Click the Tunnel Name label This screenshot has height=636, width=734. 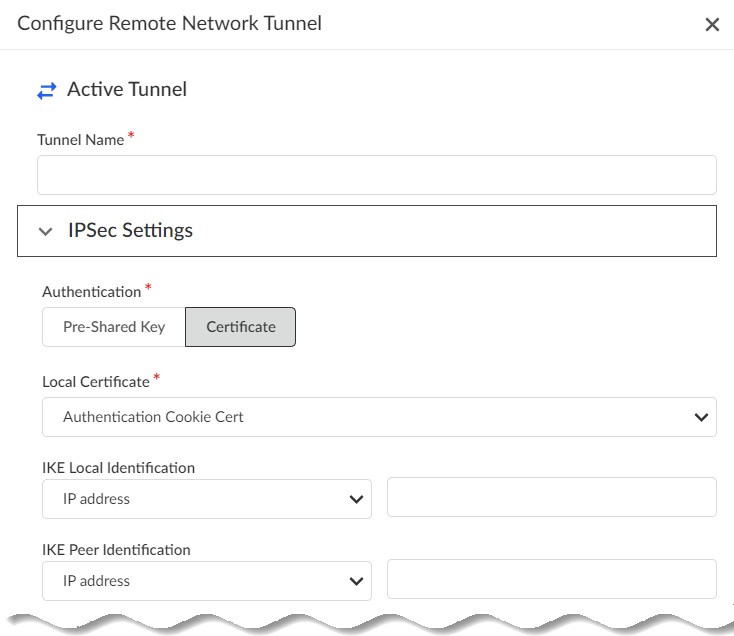81,140
